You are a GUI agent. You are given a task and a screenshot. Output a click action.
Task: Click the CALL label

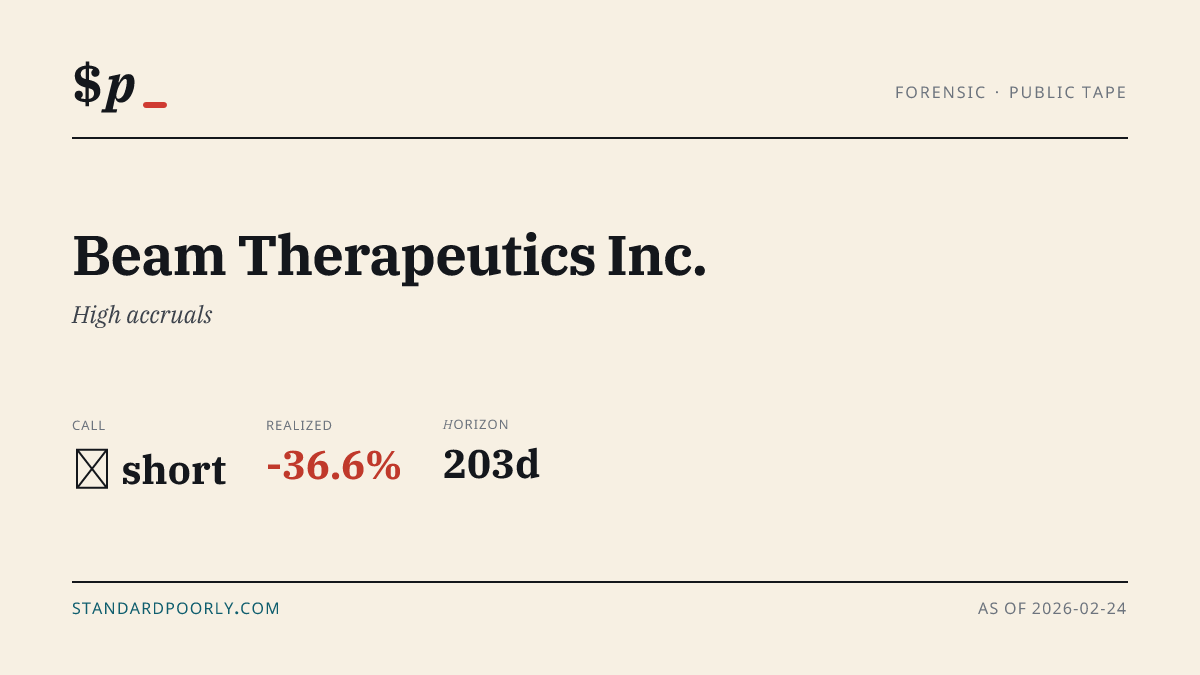click(89, 426)
